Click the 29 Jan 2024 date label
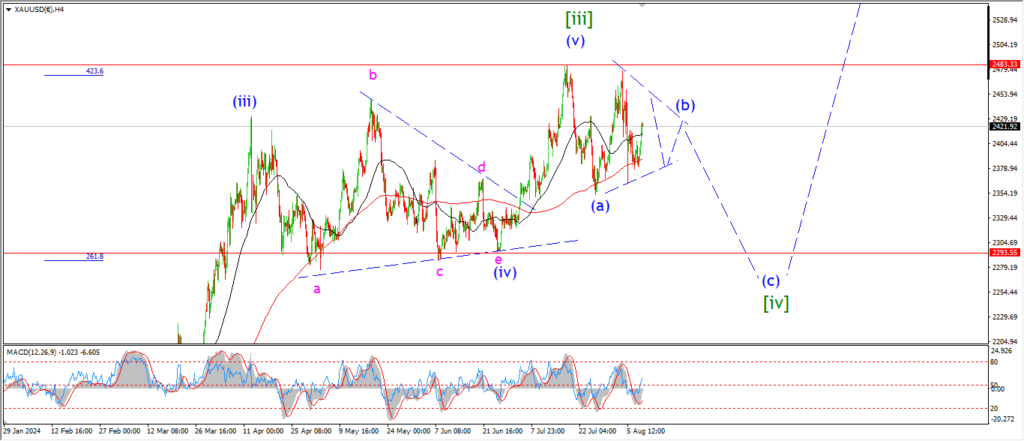 (x=21, y=432)
